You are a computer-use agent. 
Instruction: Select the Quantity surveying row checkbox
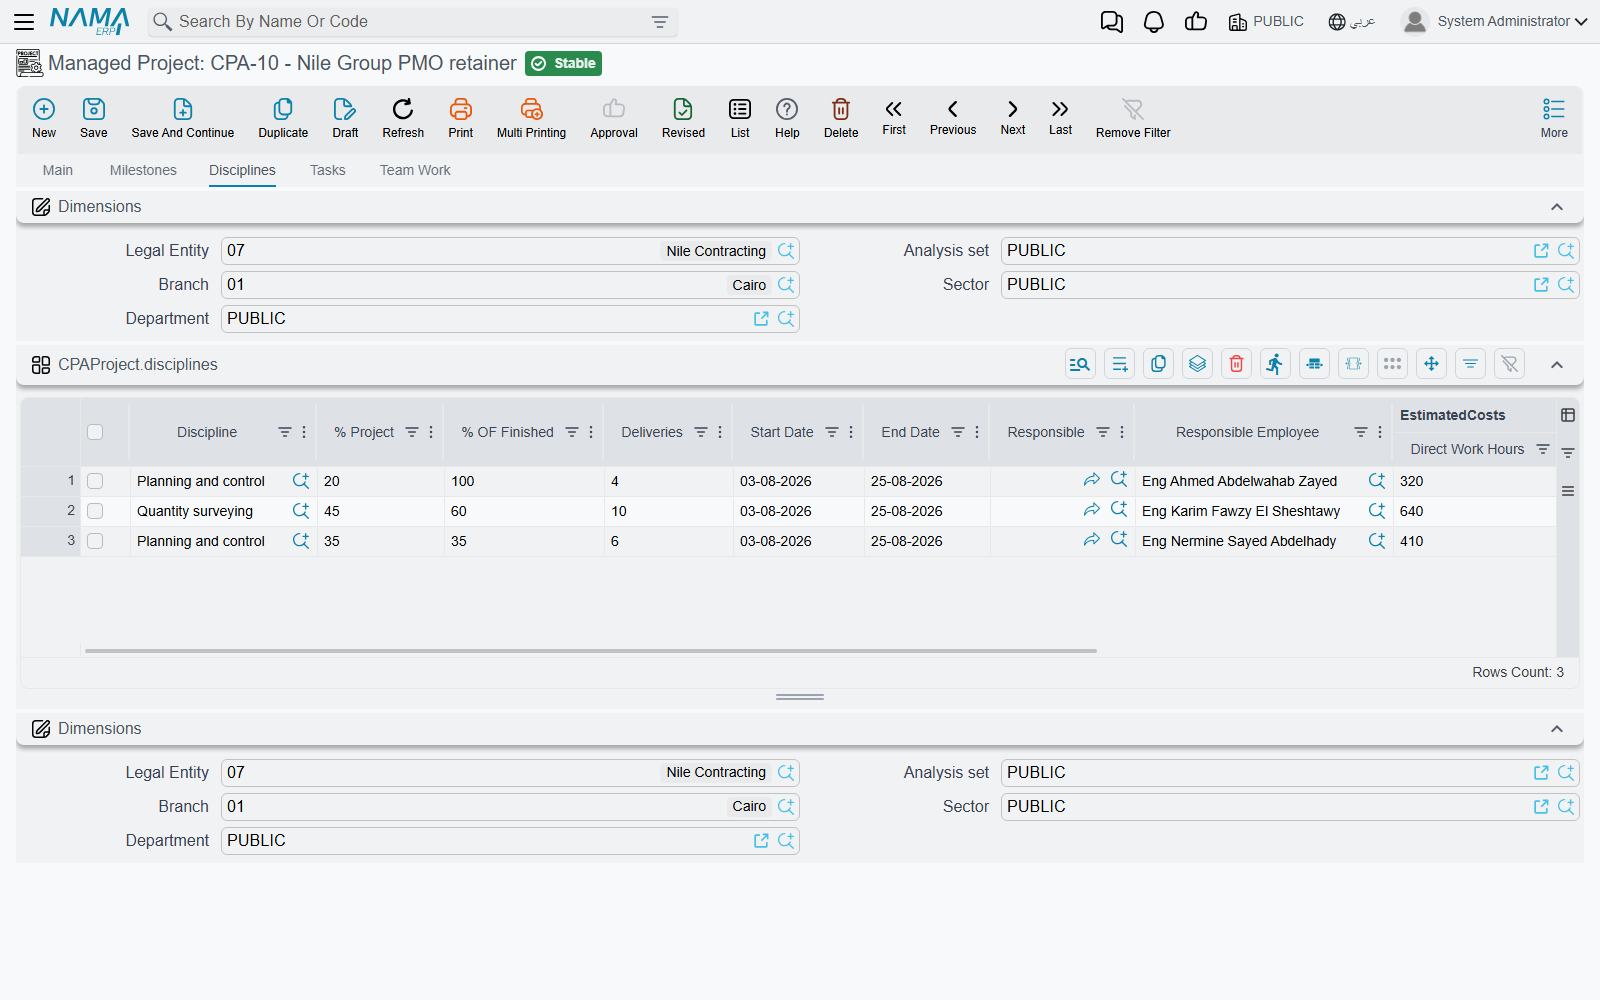click(x=95, y=511)
